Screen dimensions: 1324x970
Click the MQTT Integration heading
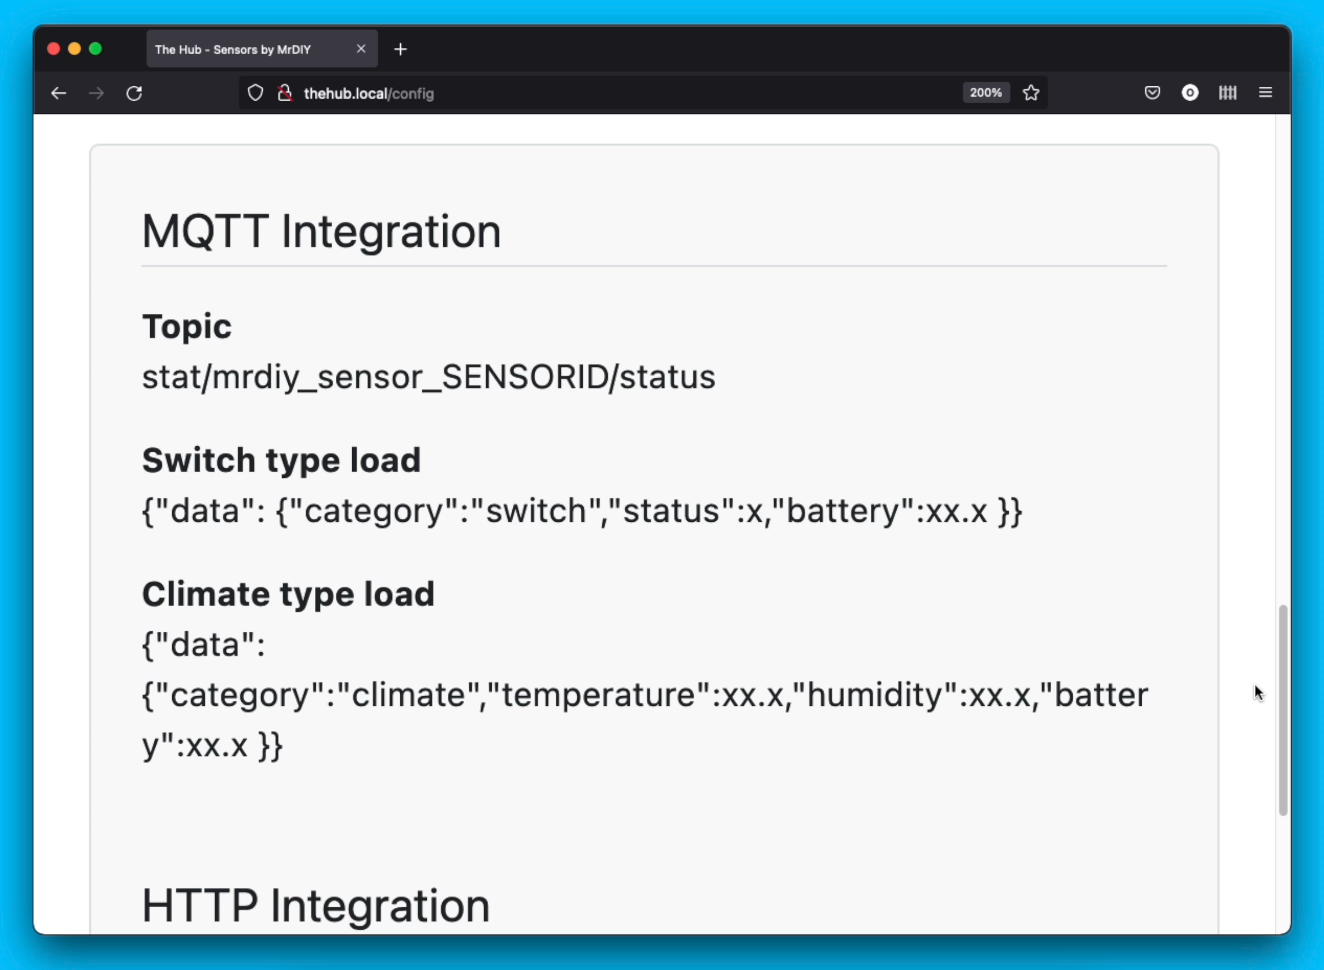pos(321,231)
